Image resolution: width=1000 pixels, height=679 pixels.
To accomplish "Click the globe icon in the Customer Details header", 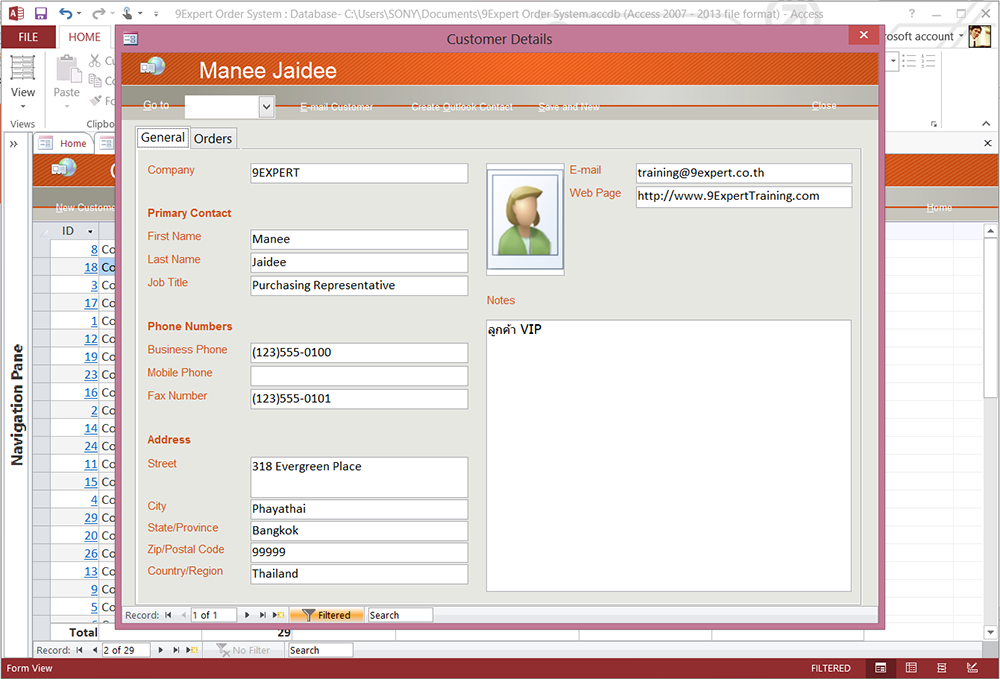I will point(152,66).
